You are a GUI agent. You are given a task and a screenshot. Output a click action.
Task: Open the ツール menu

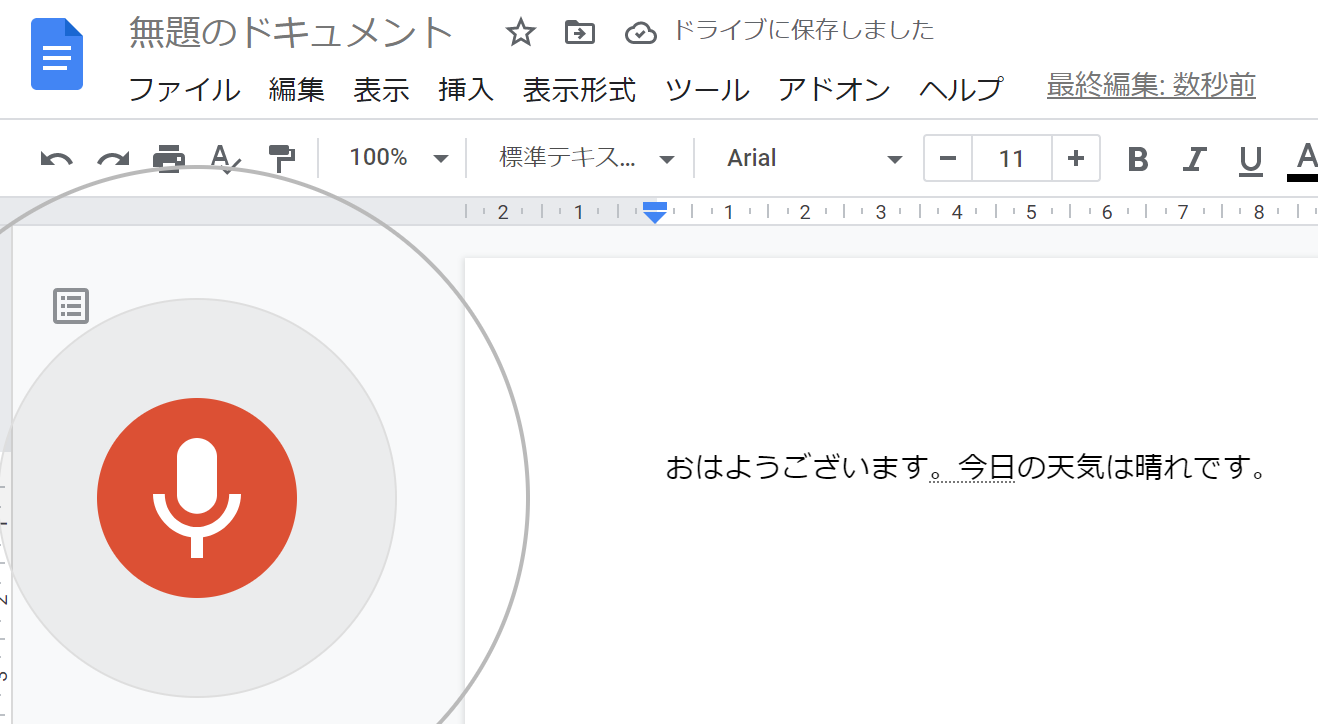[707, 89]
